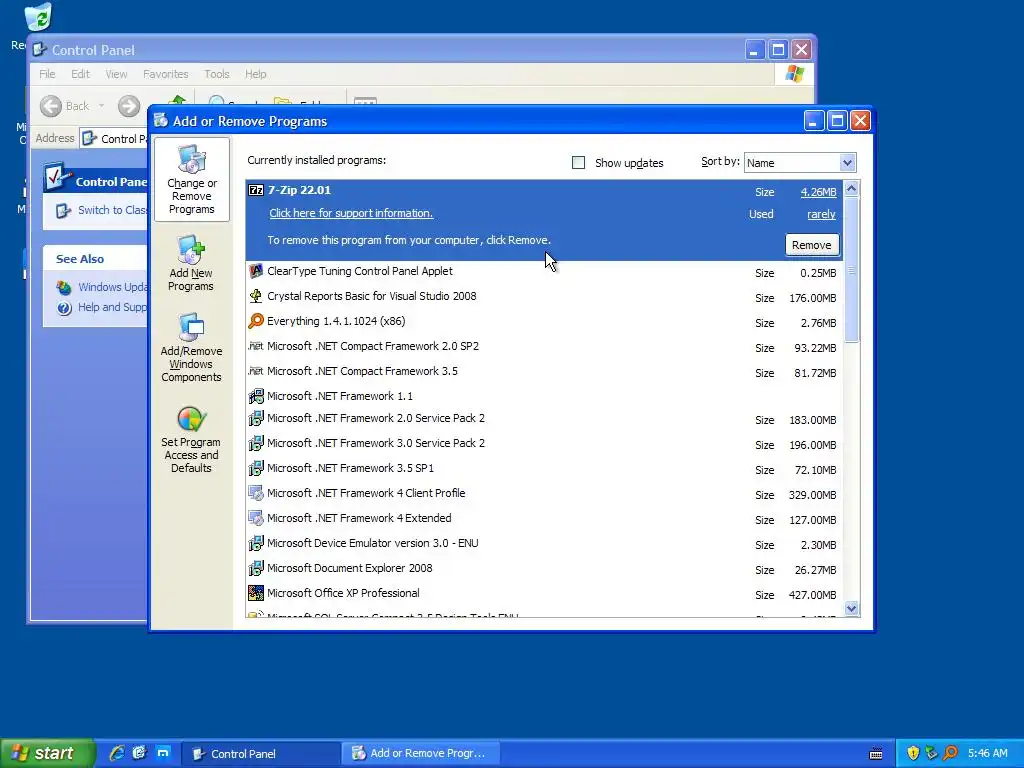Select Microsoft Office XP Professional row text

[343, 593]
